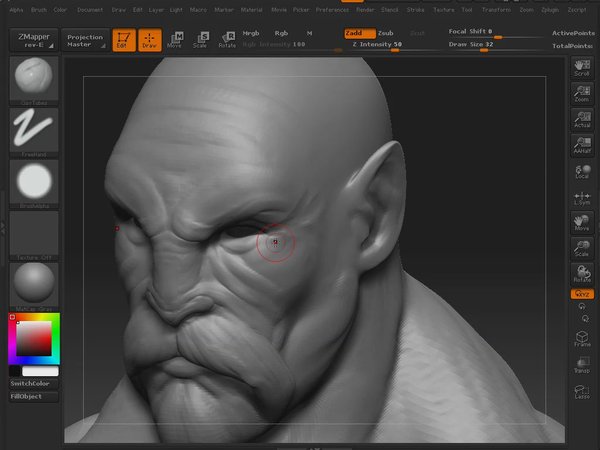
Task: Open the current brush picker thumbnail
Action: click(x=33, y=78)
